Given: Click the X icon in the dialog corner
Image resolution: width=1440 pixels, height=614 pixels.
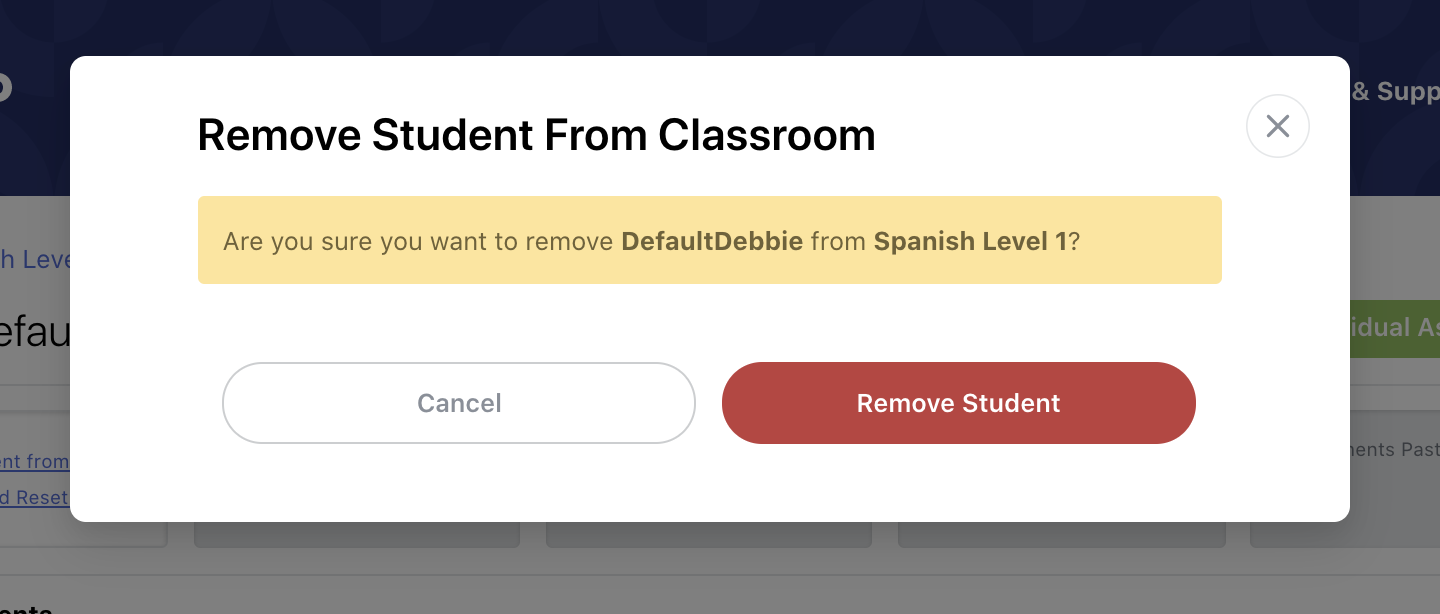Looking at the screenshot, I should 1277,126.
